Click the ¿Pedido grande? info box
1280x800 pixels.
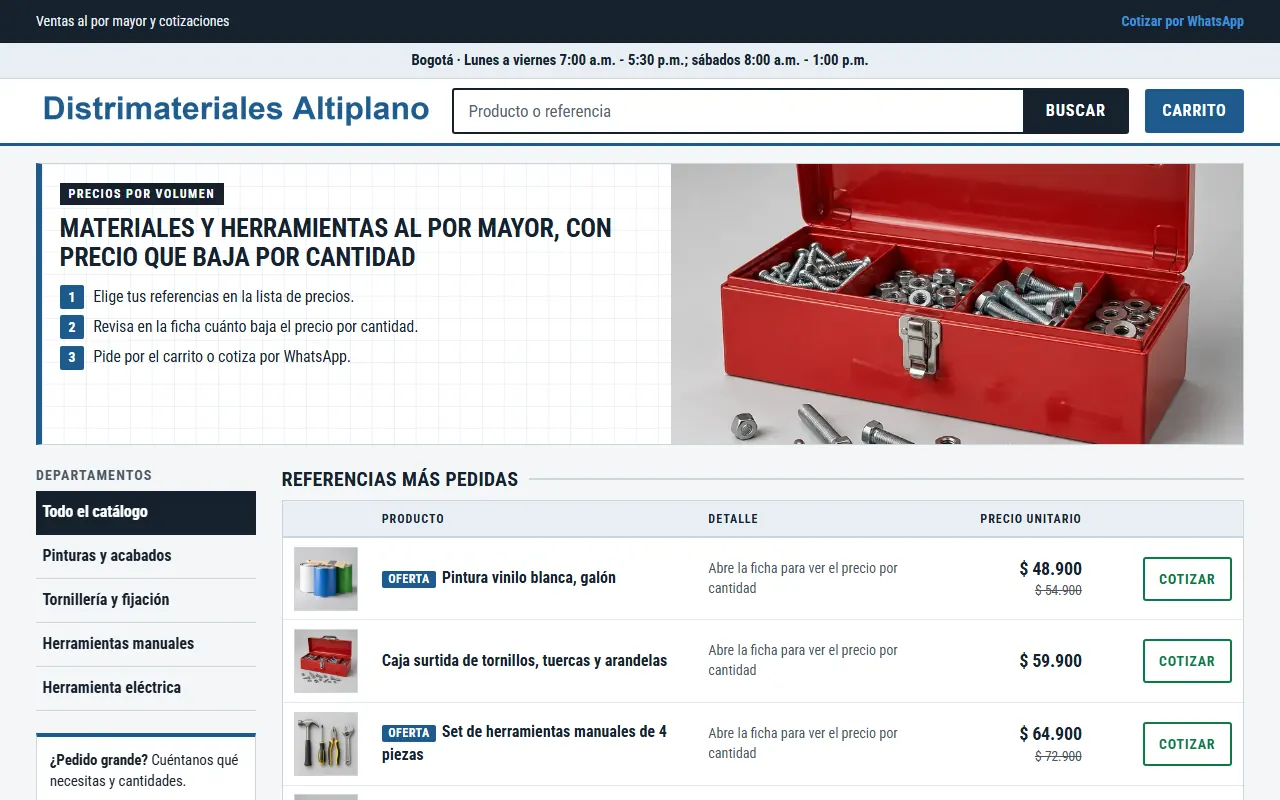(146, 767)
